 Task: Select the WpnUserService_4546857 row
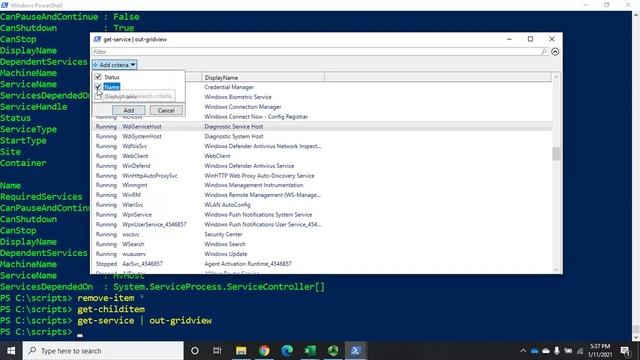322,224
